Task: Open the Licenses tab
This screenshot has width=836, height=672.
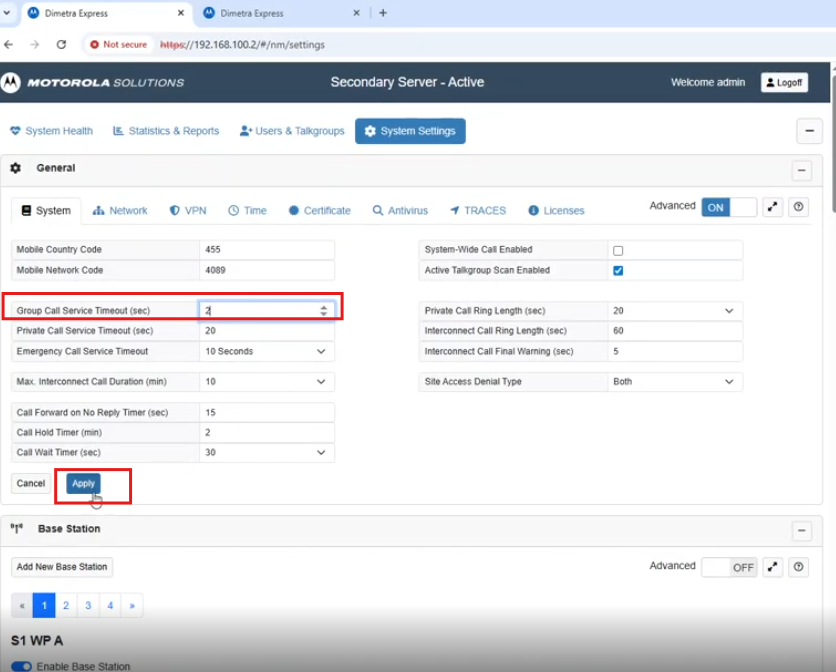Action: (x=557, y=211)
